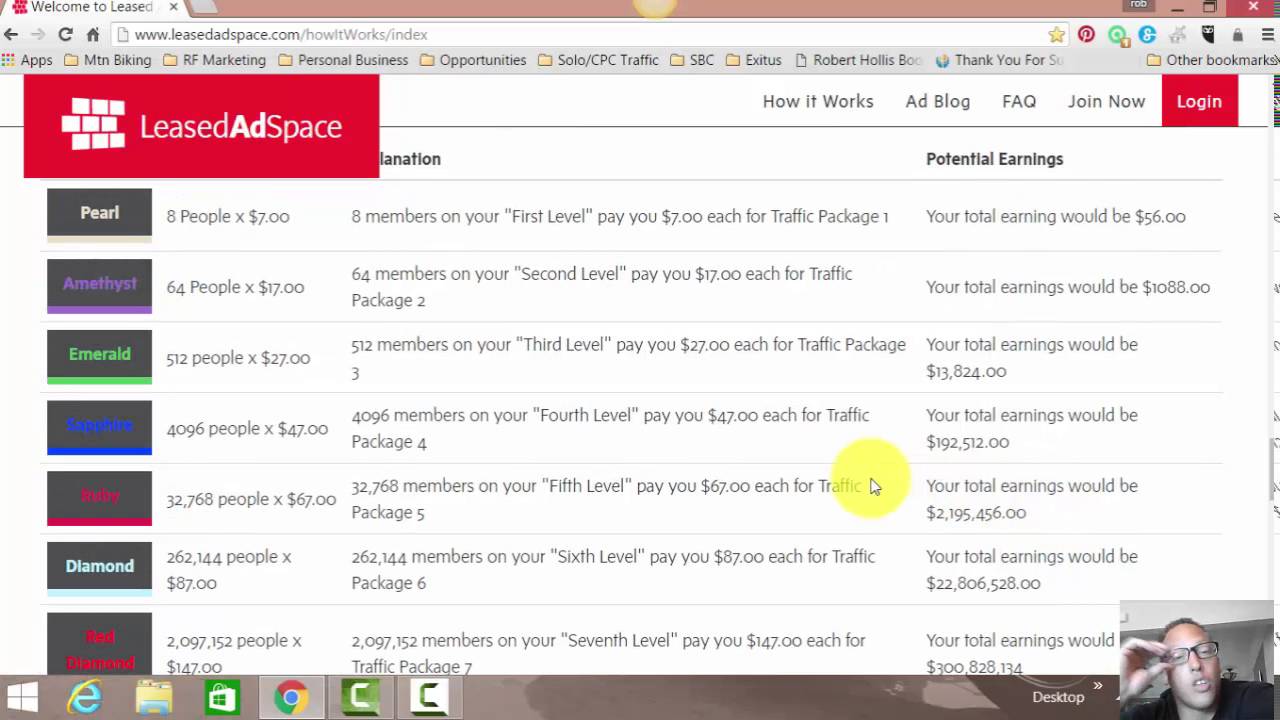Open the RF Marketing bookmark folder
This screenshot has height=720, width=1280.
214,60
